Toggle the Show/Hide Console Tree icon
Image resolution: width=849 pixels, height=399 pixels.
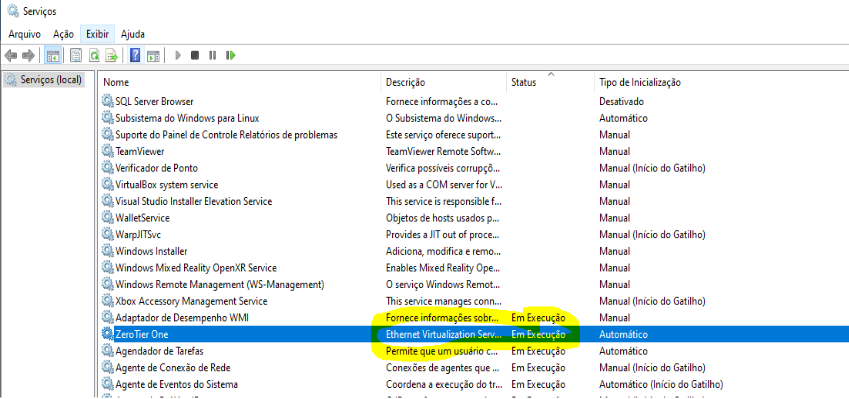tap(53, 55)
